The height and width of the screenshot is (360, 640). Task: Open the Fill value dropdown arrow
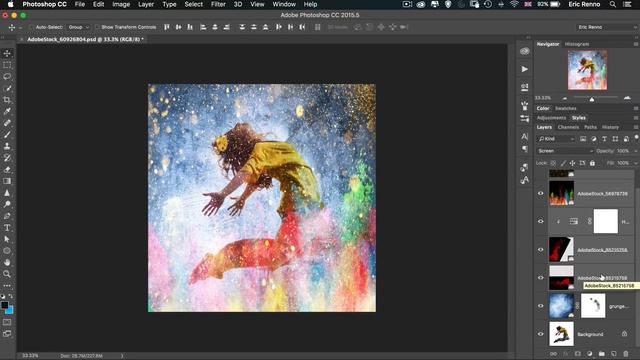[x=635, y=163]
